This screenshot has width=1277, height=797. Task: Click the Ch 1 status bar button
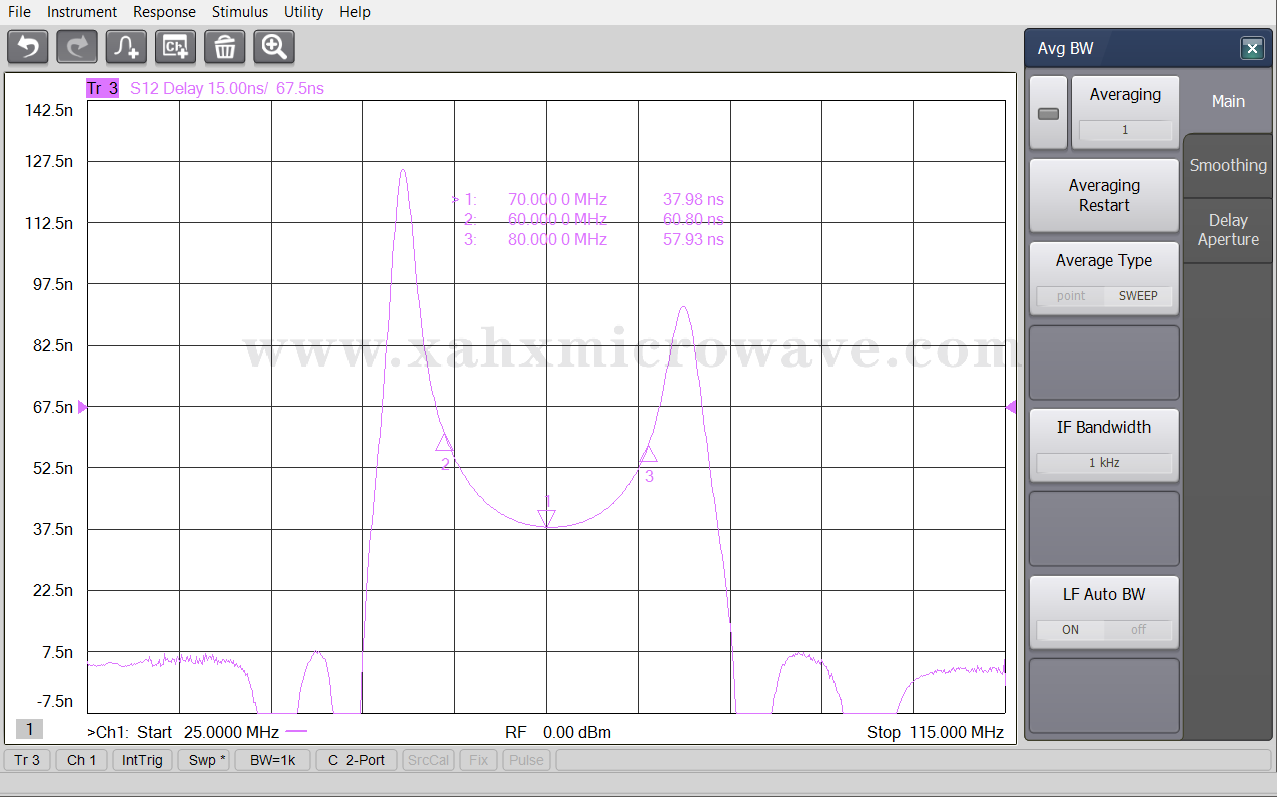coord(82,760)
